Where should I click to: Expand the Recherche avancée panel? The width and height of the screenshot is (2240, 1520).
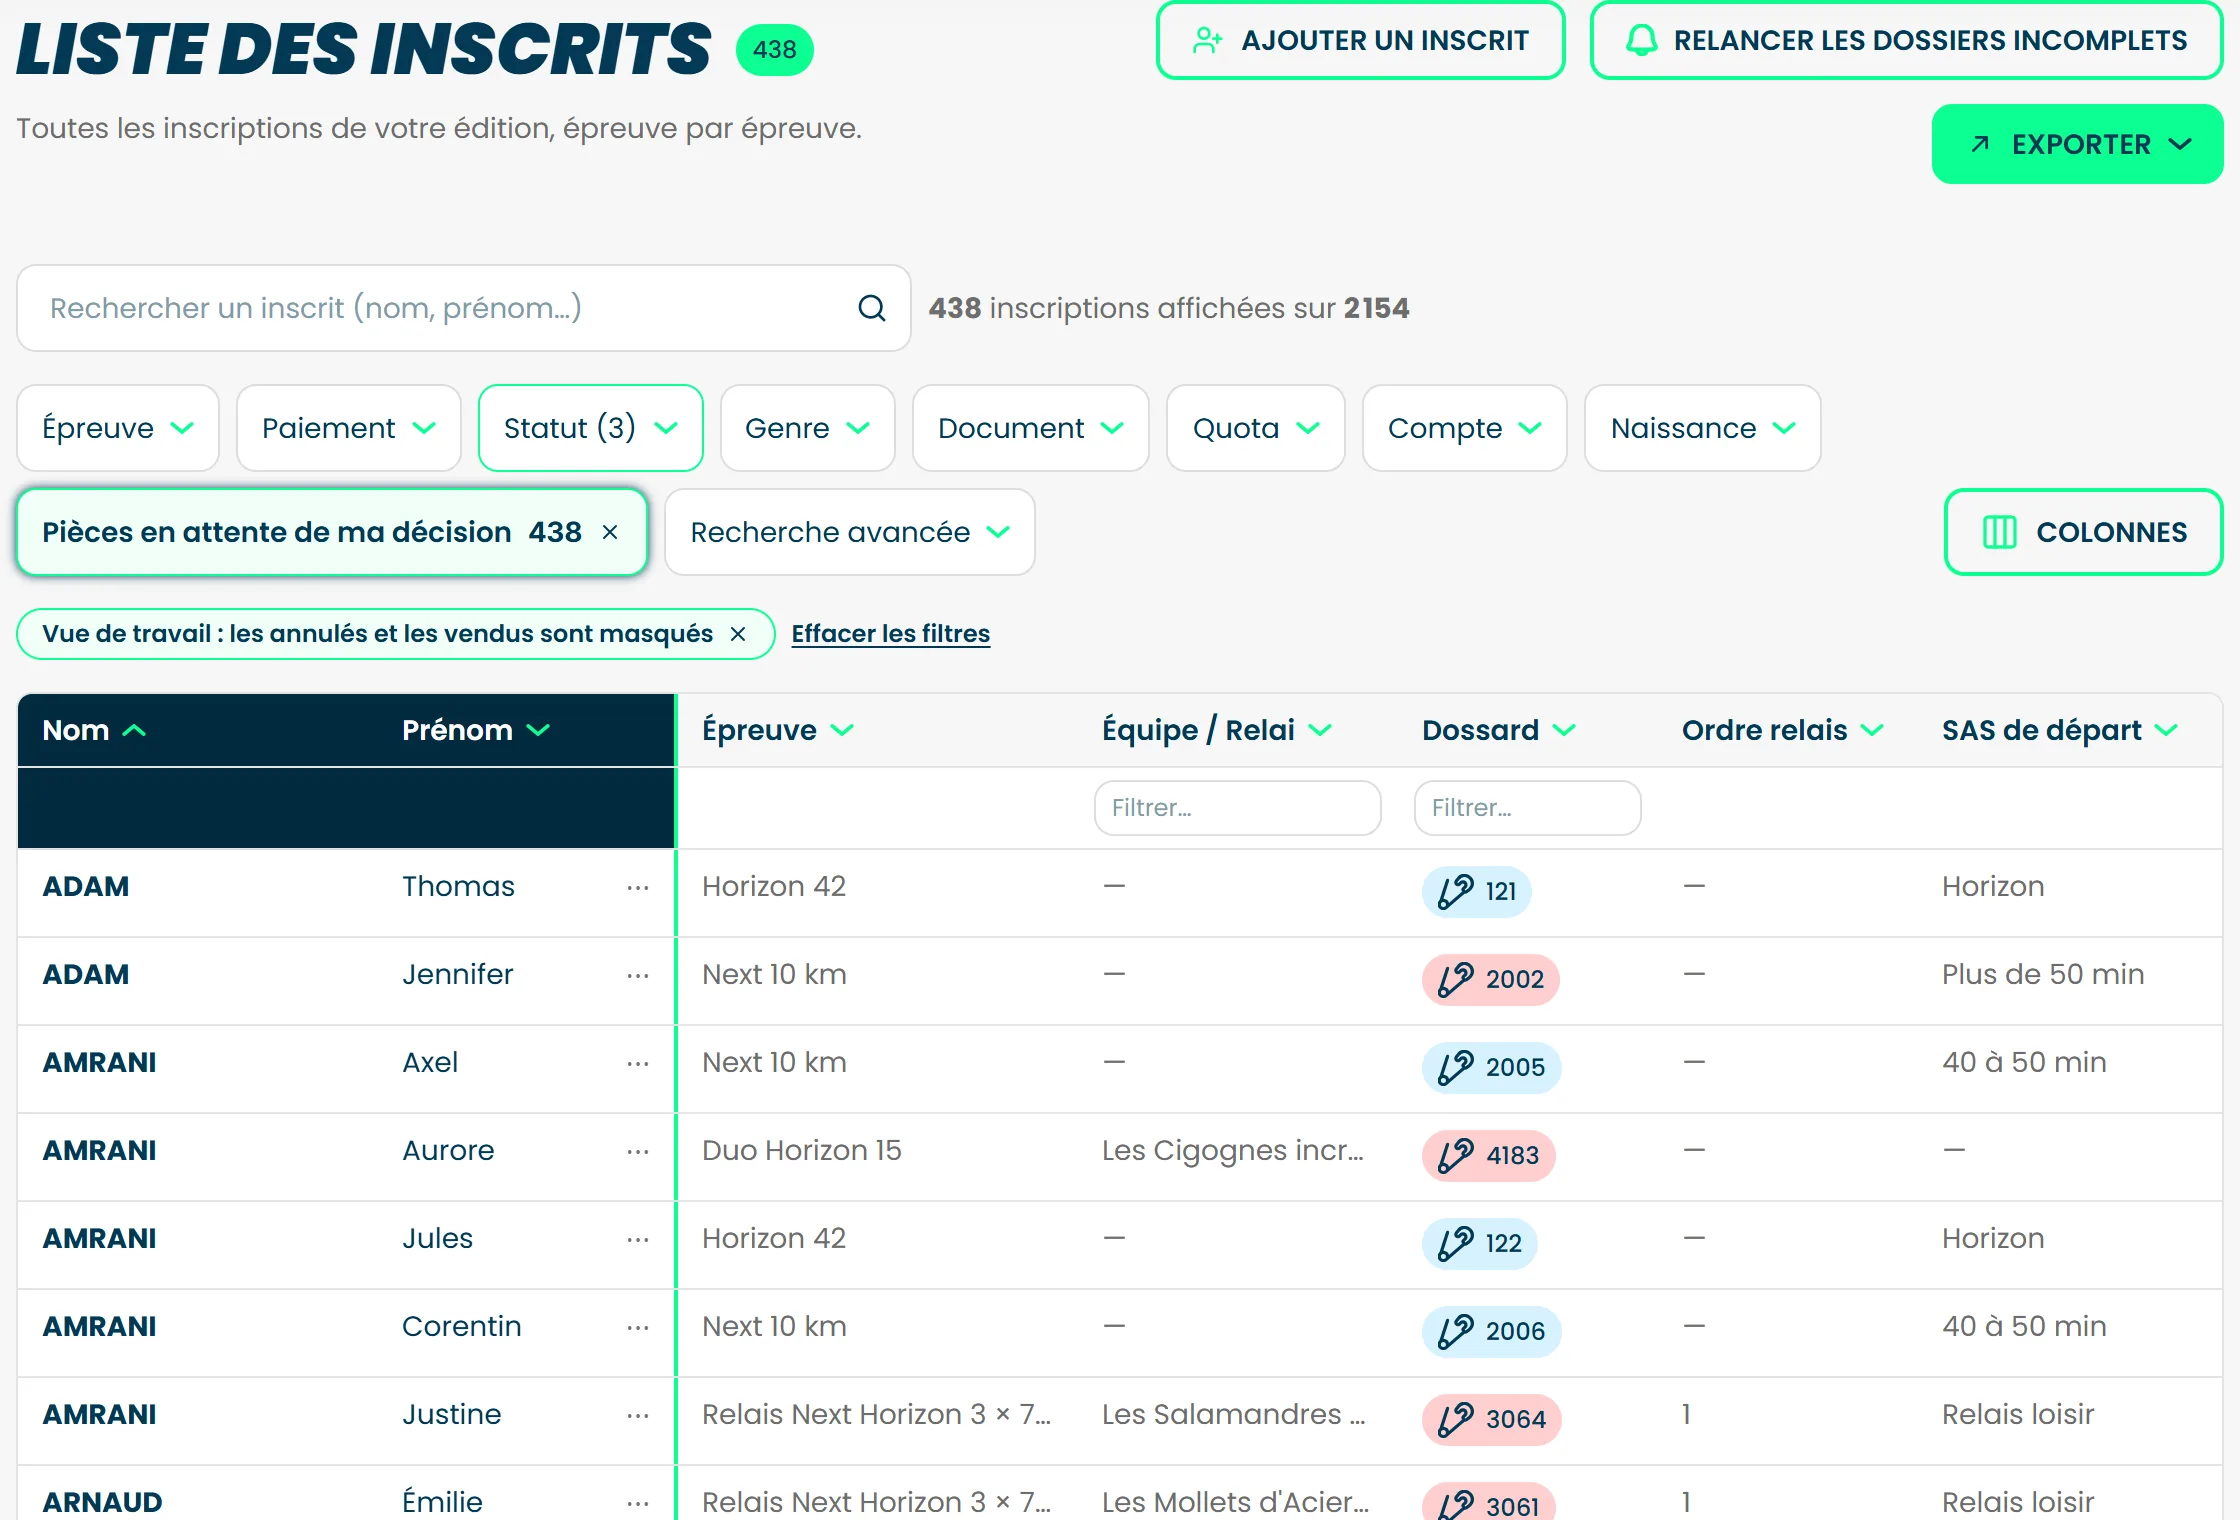tap(849, 532)
